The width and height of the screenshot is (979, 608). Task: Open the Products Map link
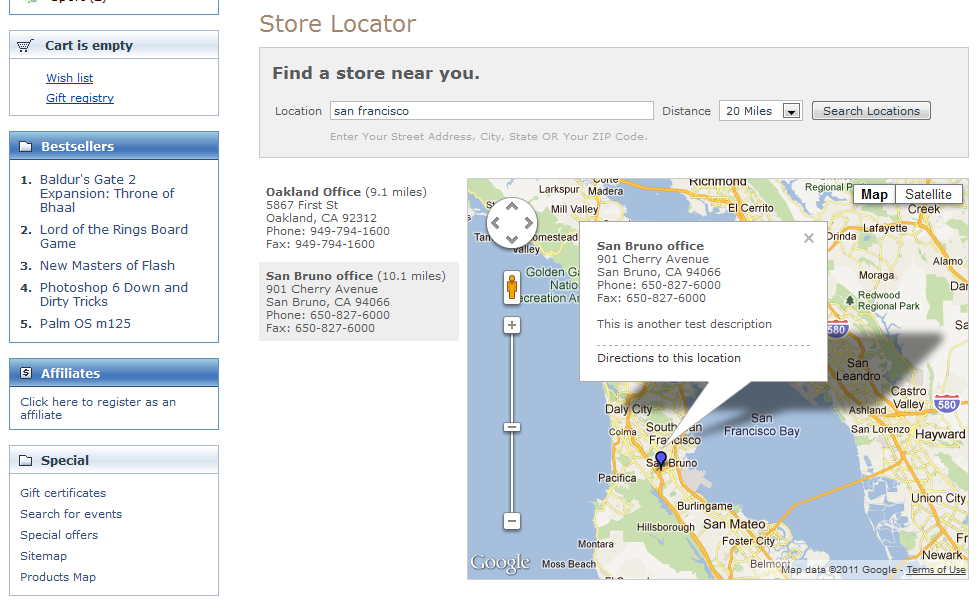click(58, 577)
